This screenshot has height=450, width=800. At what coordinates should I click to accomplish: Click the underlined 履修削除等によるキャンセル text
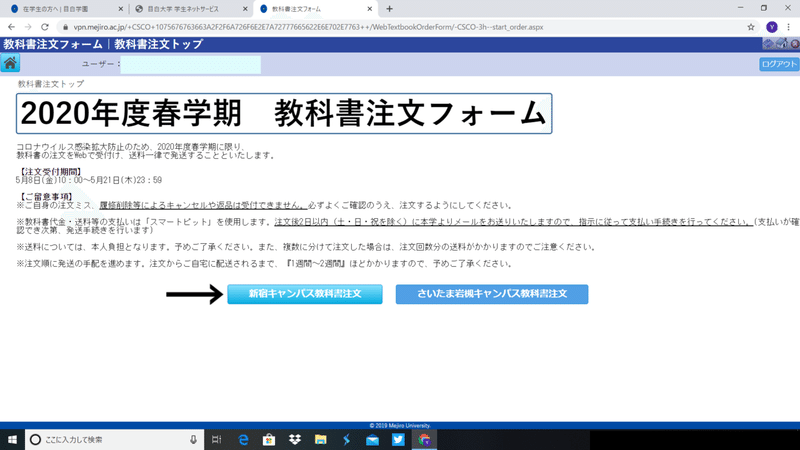[203, 205]
